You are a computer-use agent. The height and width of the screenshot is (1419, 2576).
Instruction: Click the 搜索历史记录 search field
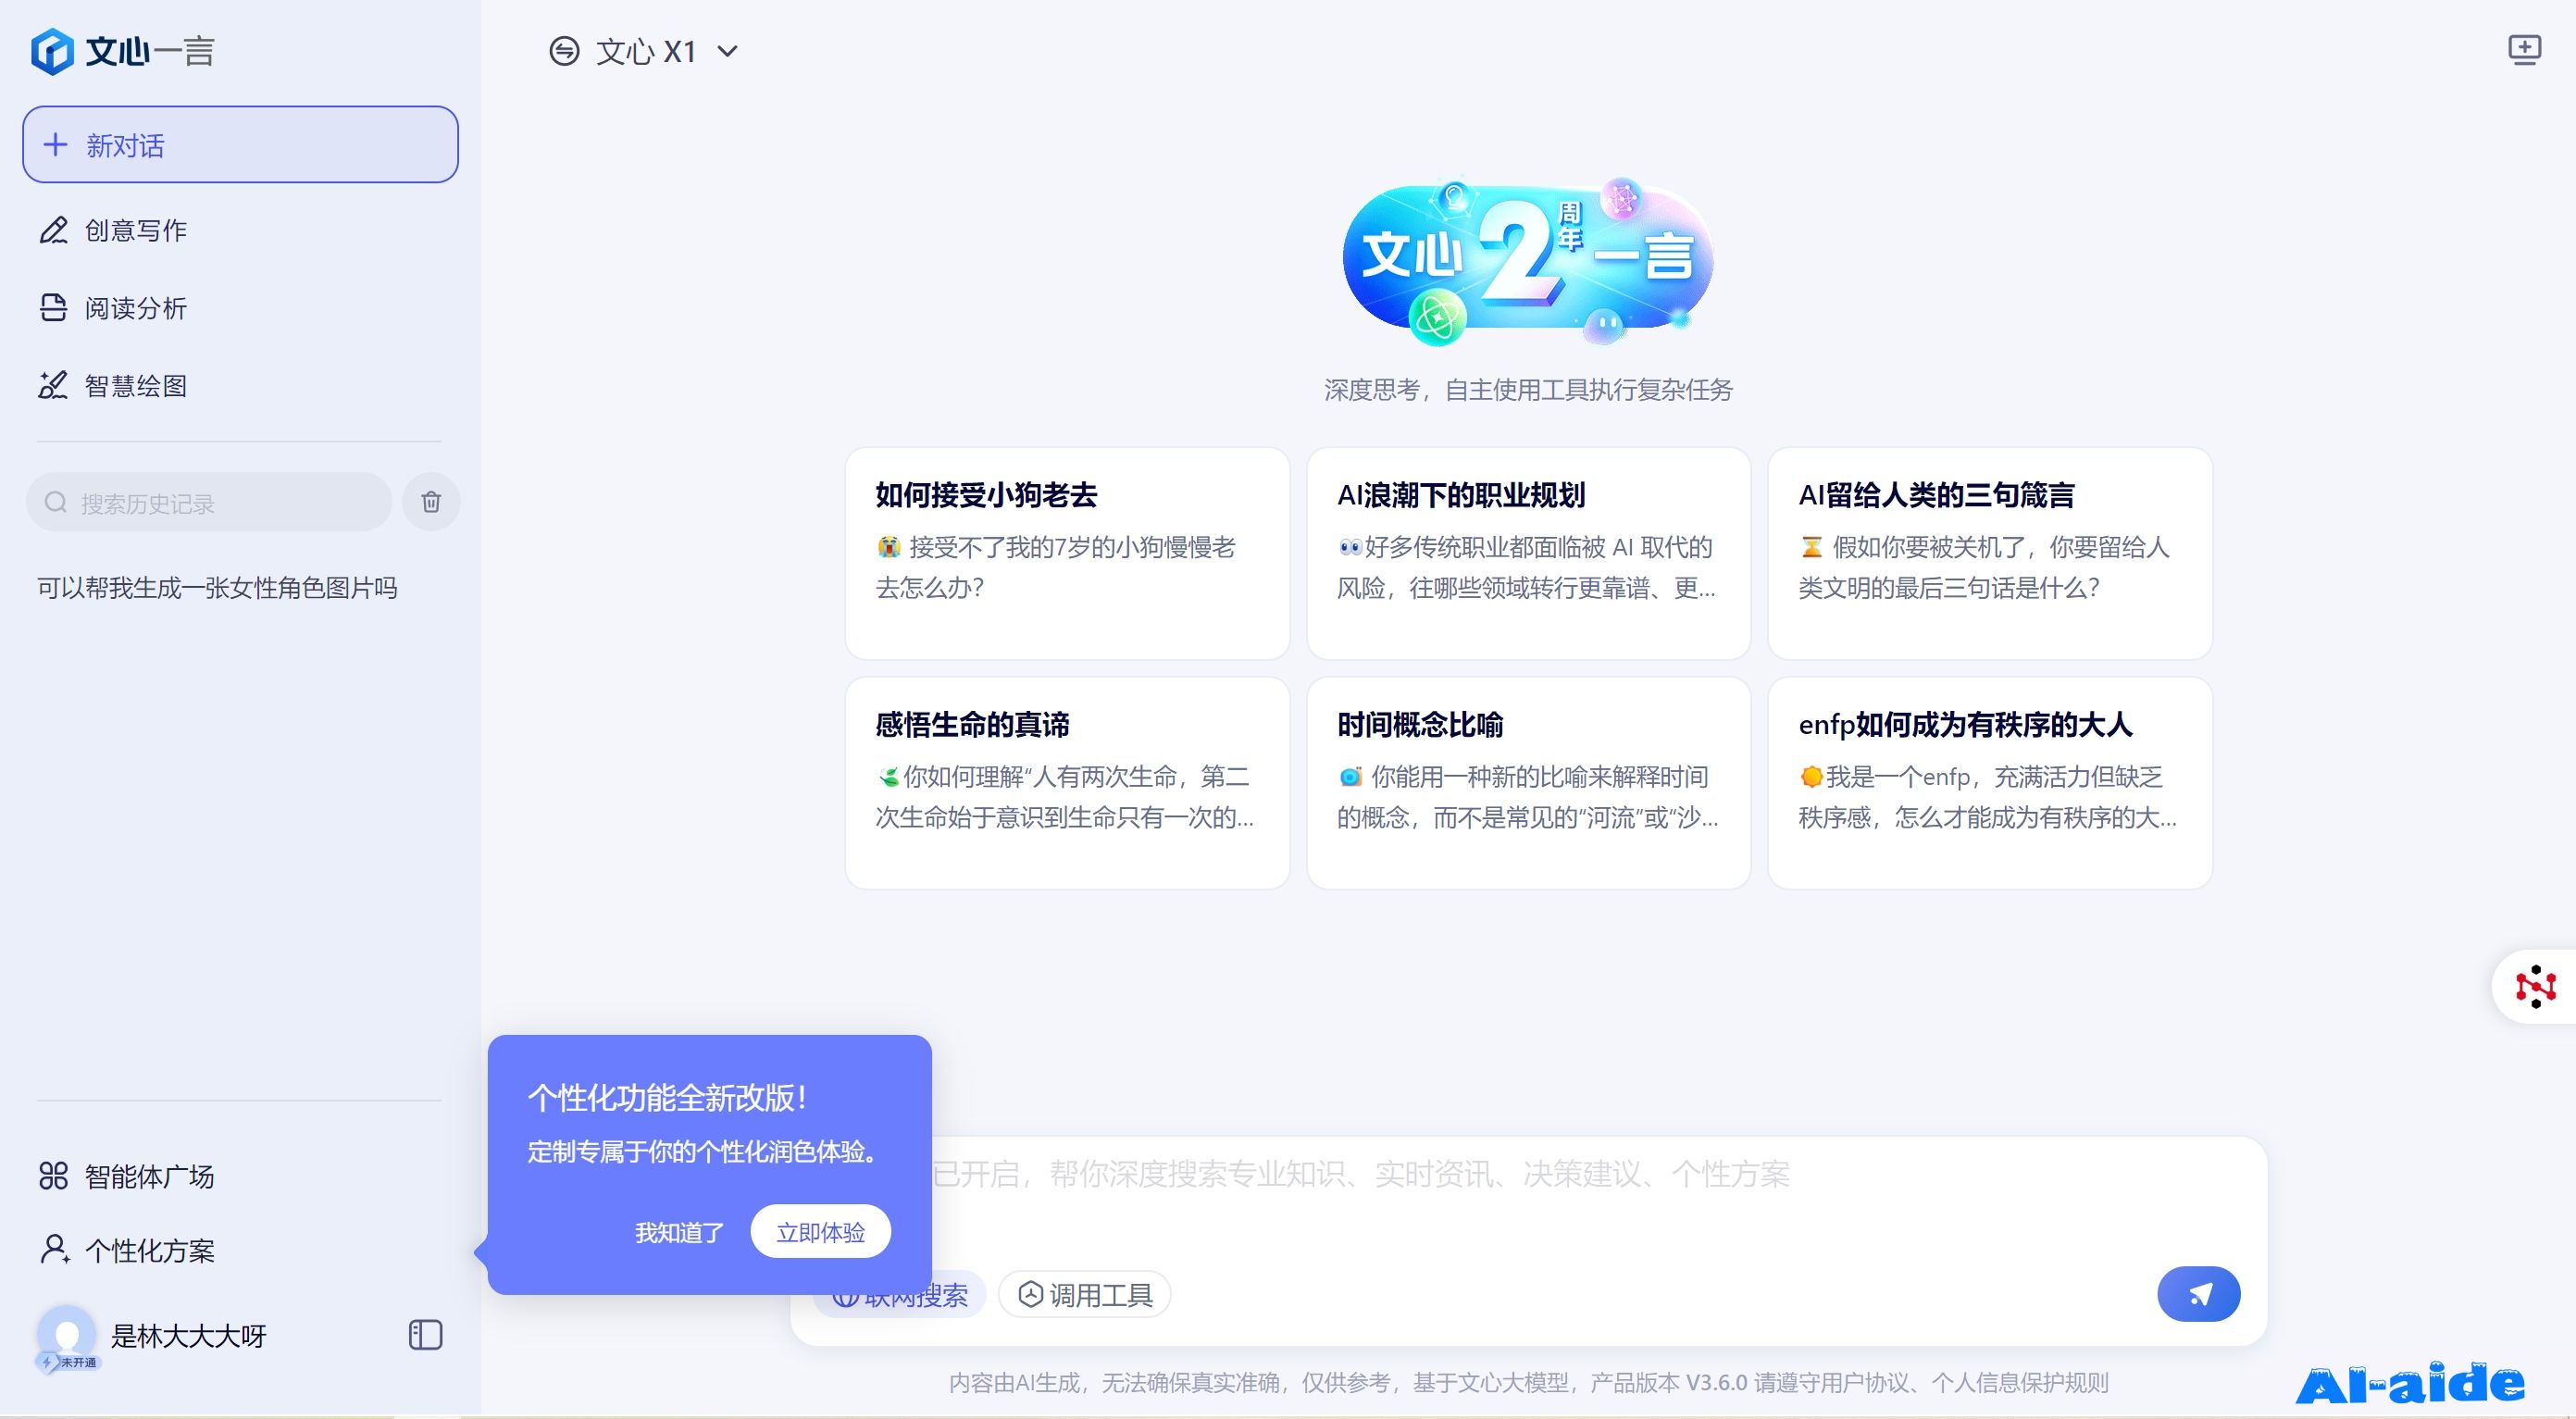[x=209, y=503]
